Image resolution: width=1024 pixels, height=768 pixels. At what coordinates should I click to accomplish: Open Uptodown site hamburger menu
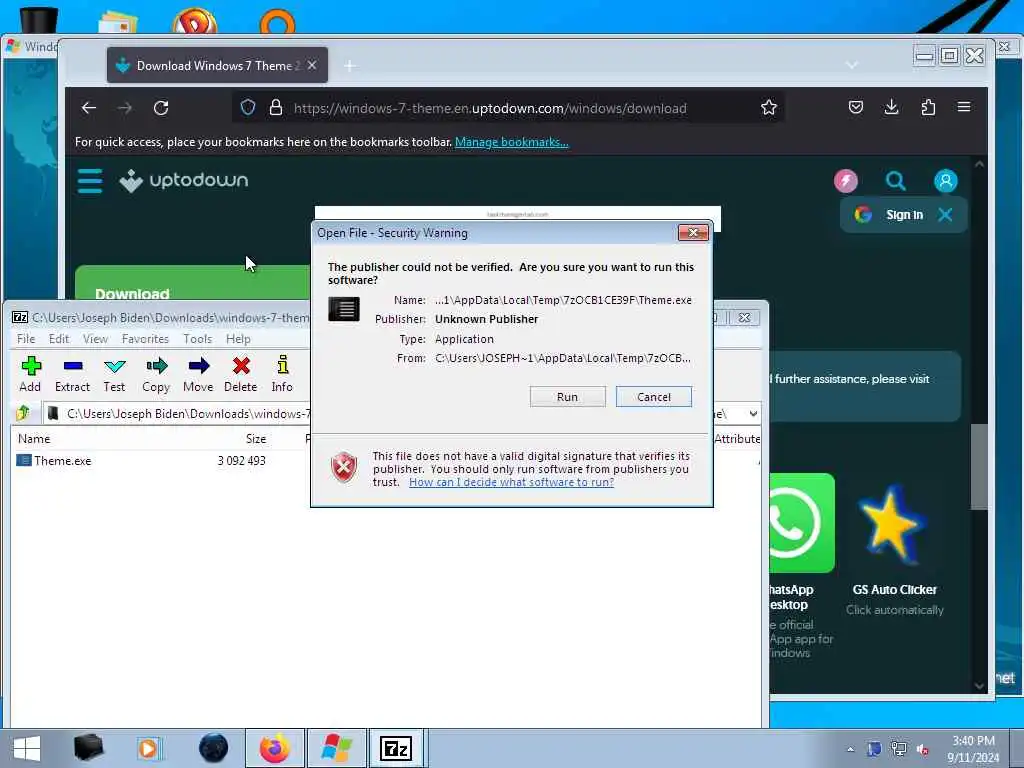tap(90, 180)
